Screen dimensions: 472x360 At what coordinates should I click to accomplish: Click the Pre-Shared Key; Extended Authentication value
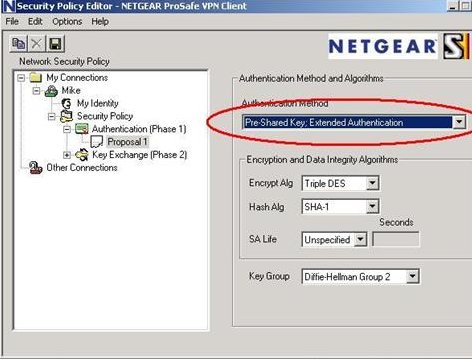tap(347, 122)
